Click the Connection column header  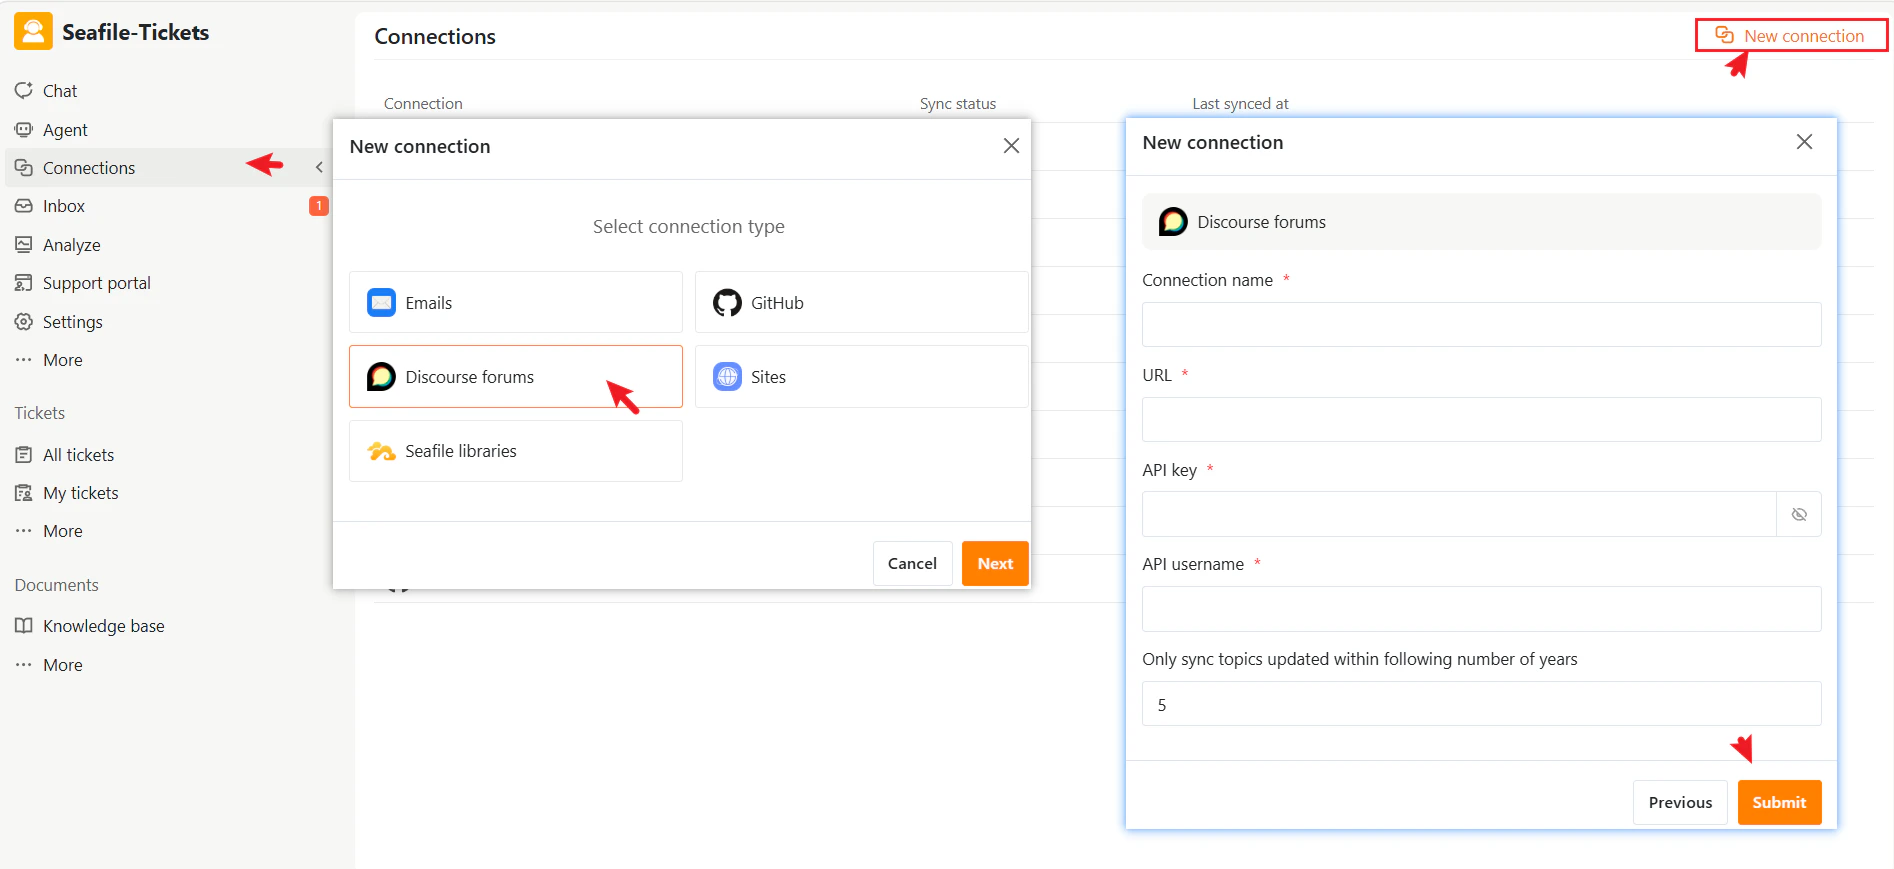click(423, 104)
